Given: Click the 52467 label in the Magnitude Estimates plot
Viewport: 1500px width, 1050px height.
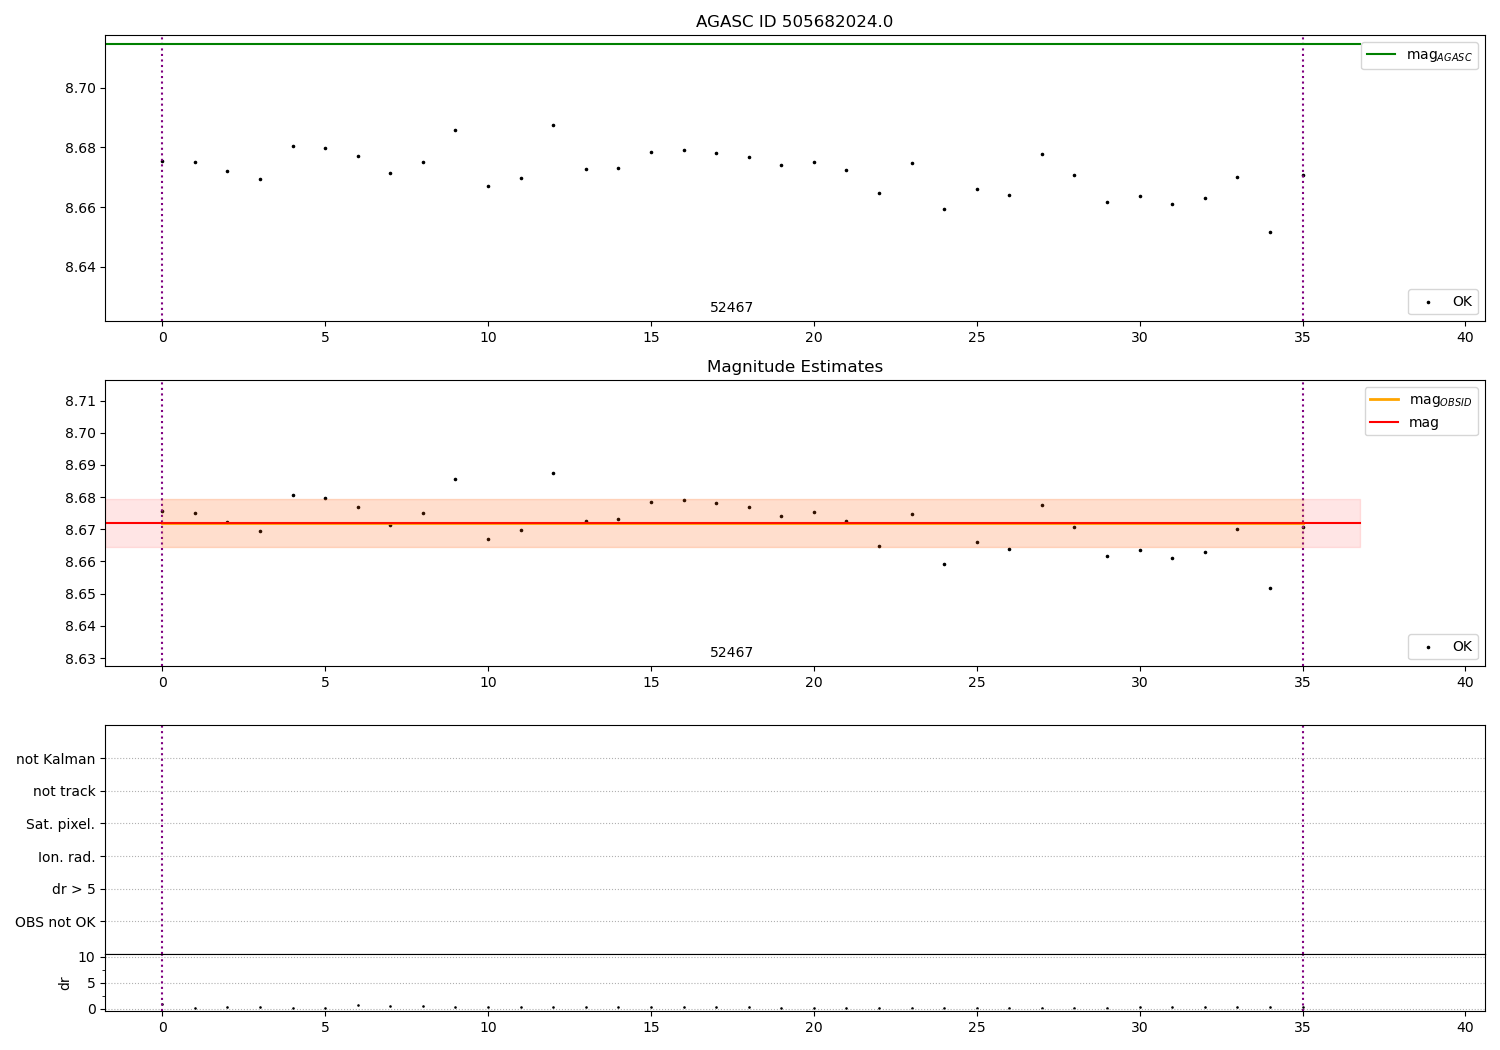Looking at the screenshot, I should [731, 653].
